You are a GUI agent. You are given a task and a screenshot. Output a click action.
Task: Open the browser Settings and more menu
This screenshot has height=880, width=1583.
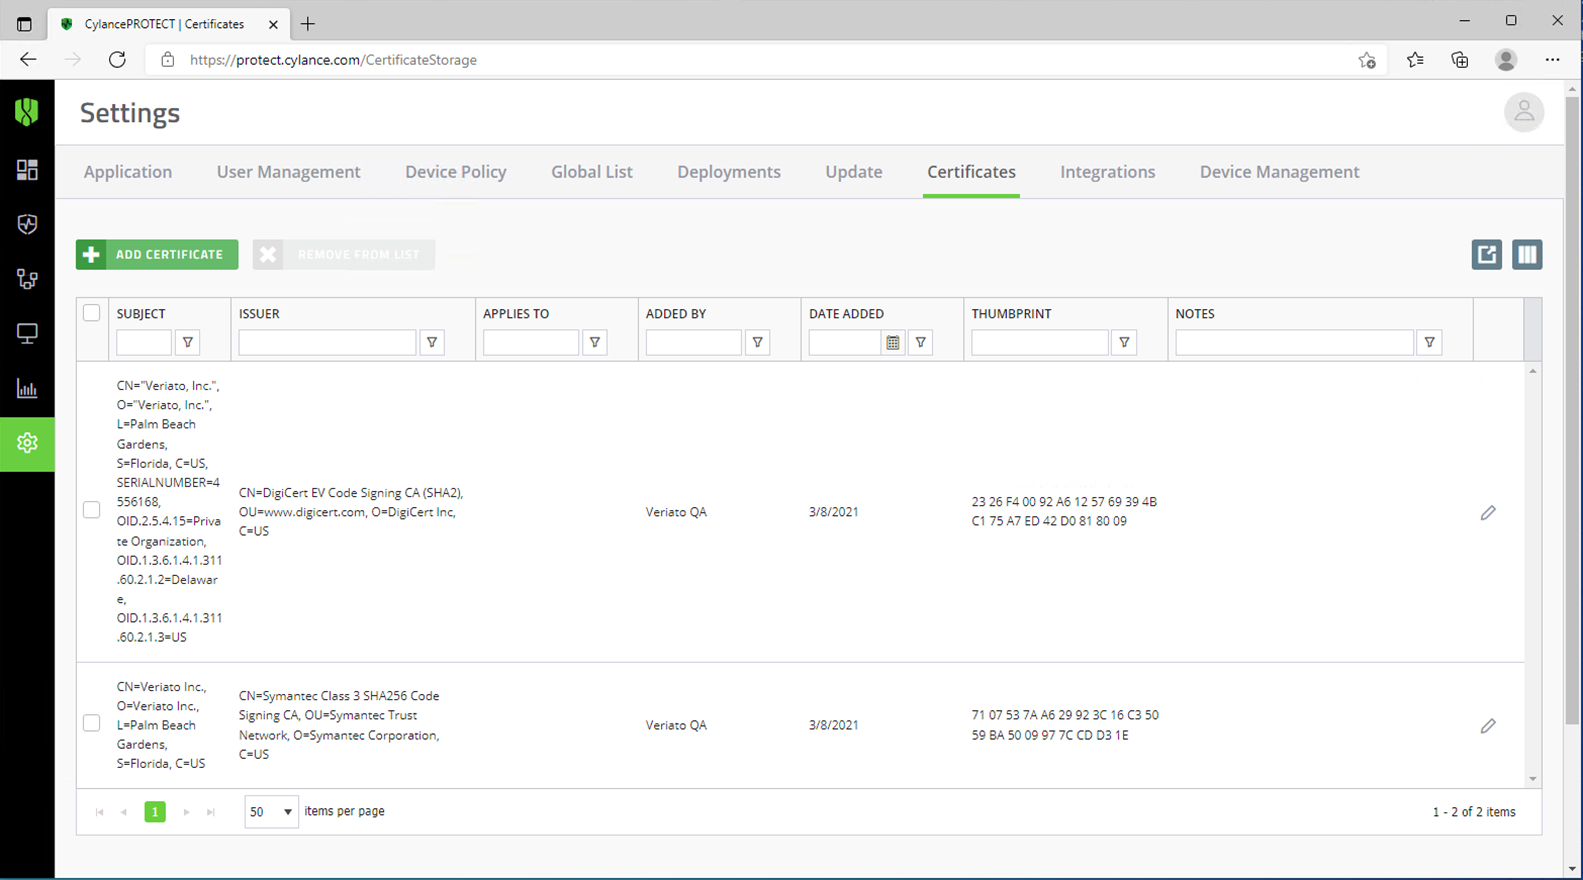1552,60
